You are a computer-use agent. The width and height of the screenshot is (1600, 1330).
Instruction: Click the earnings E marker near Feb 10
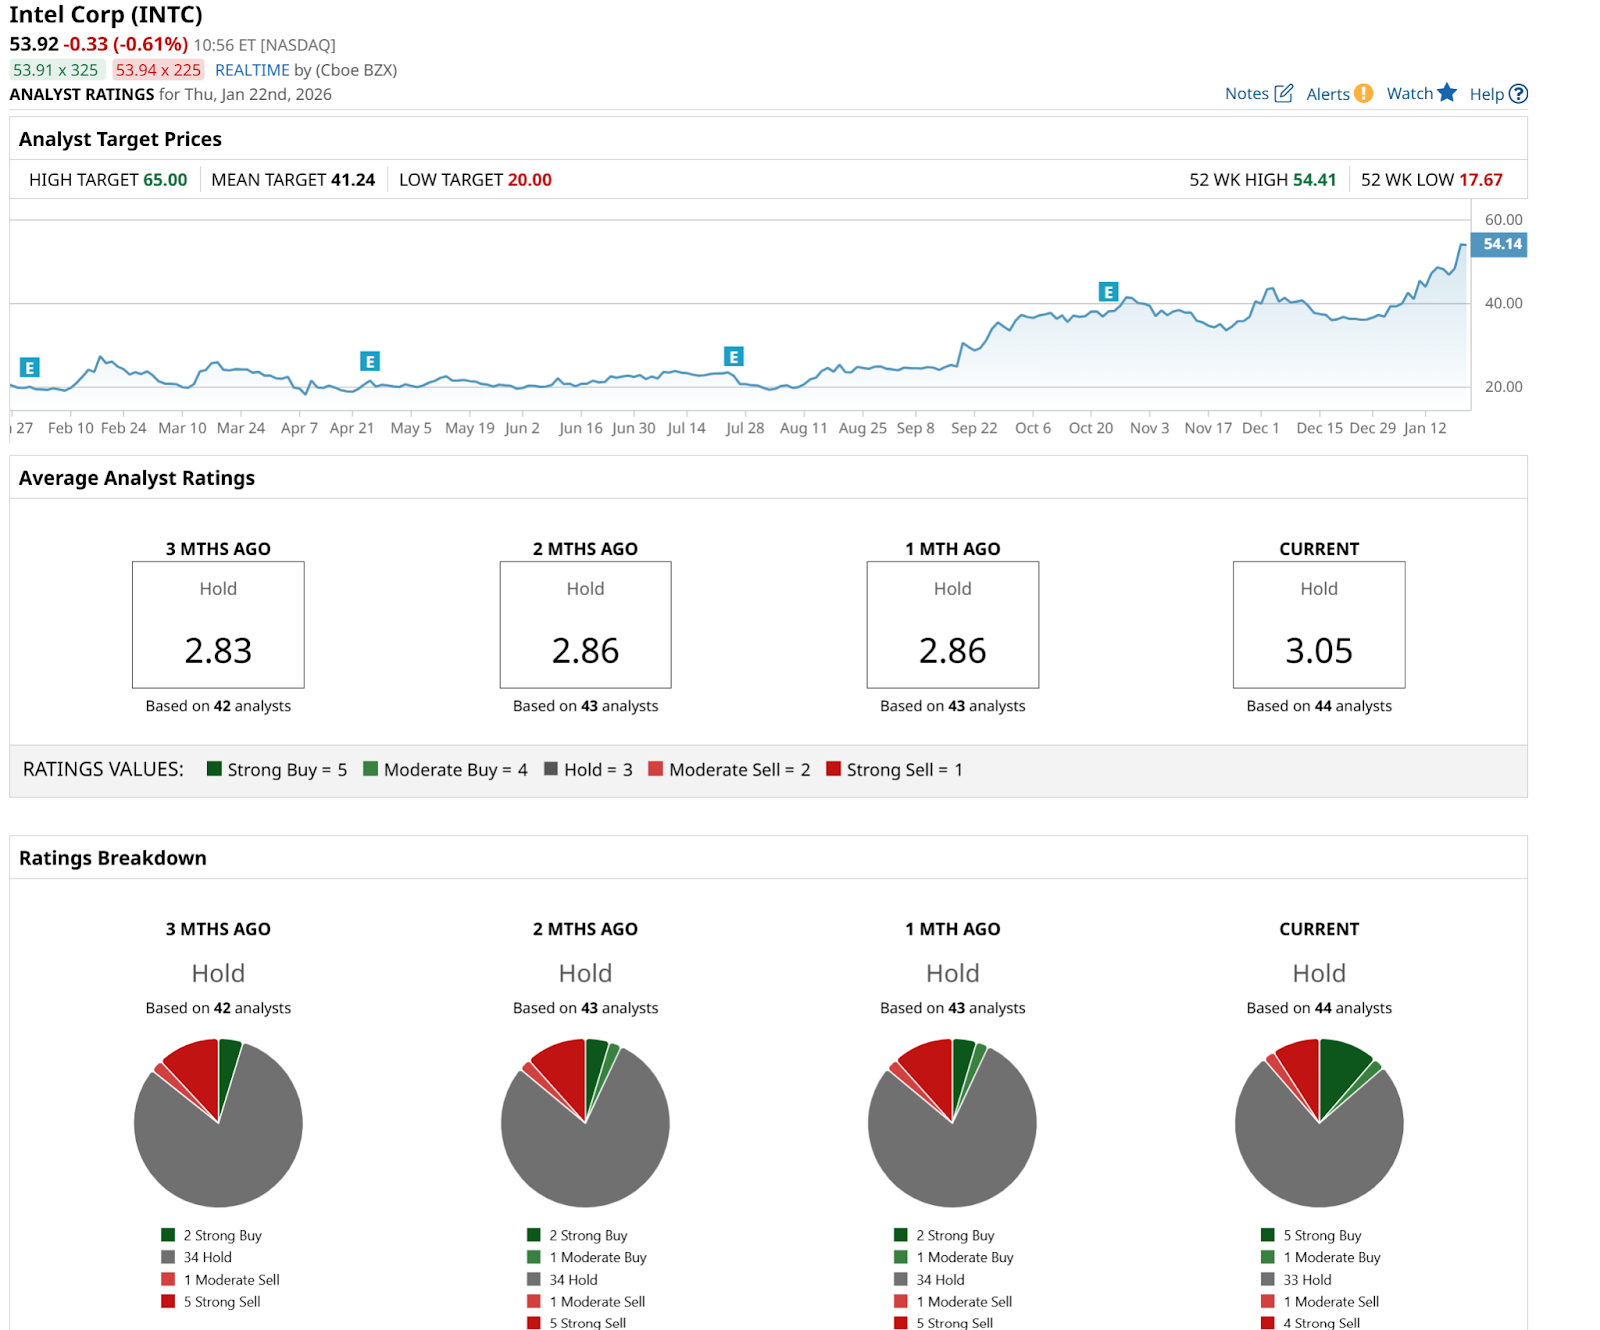coord(30,367)
